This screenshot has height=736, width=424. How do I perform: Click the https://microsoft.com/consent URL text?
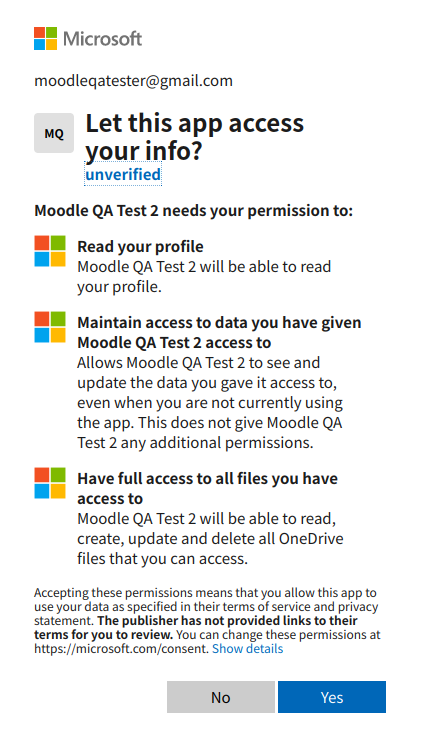point(121,649)
